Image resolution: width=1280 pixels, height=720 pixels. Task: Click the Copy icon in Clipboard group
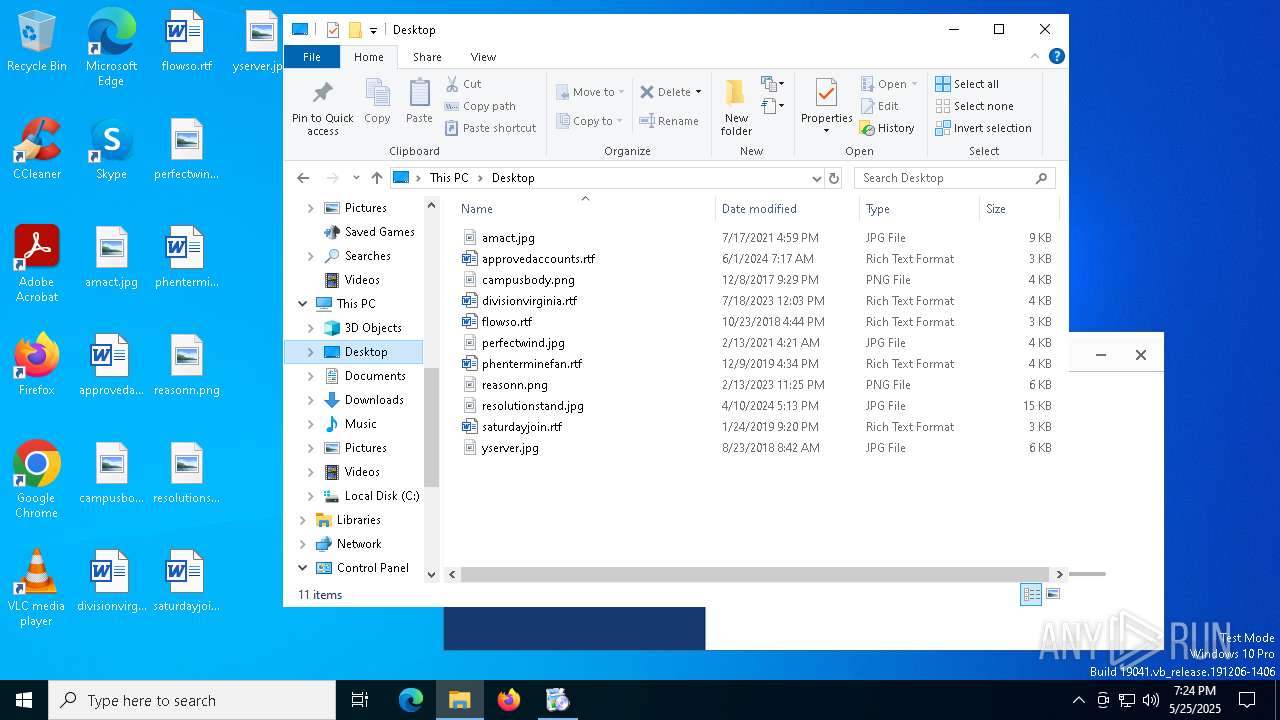[x=377, y=93]
